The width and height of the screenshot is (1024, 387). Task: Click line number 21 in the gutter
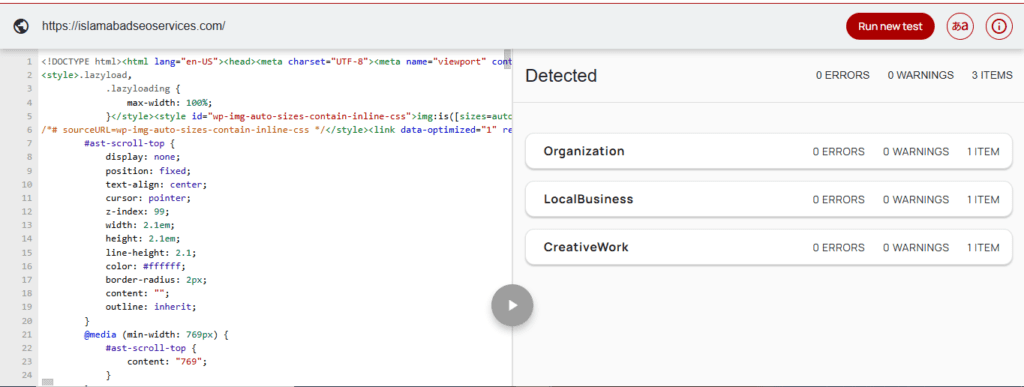tap(27, 334)
